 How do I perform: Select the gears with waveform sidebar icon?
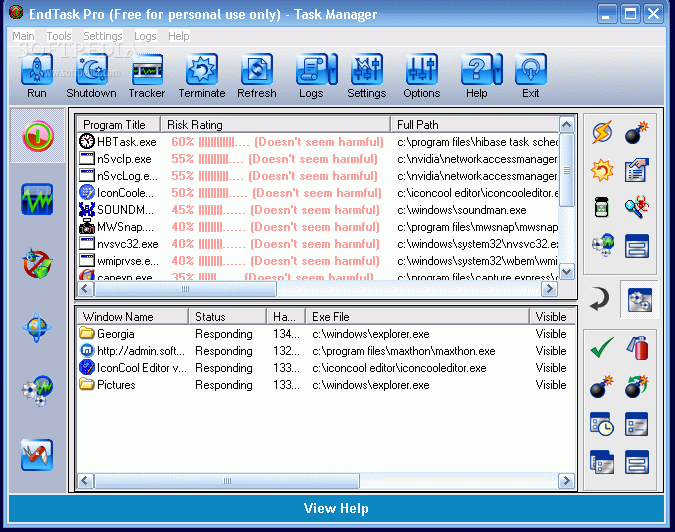click(37, 391)
